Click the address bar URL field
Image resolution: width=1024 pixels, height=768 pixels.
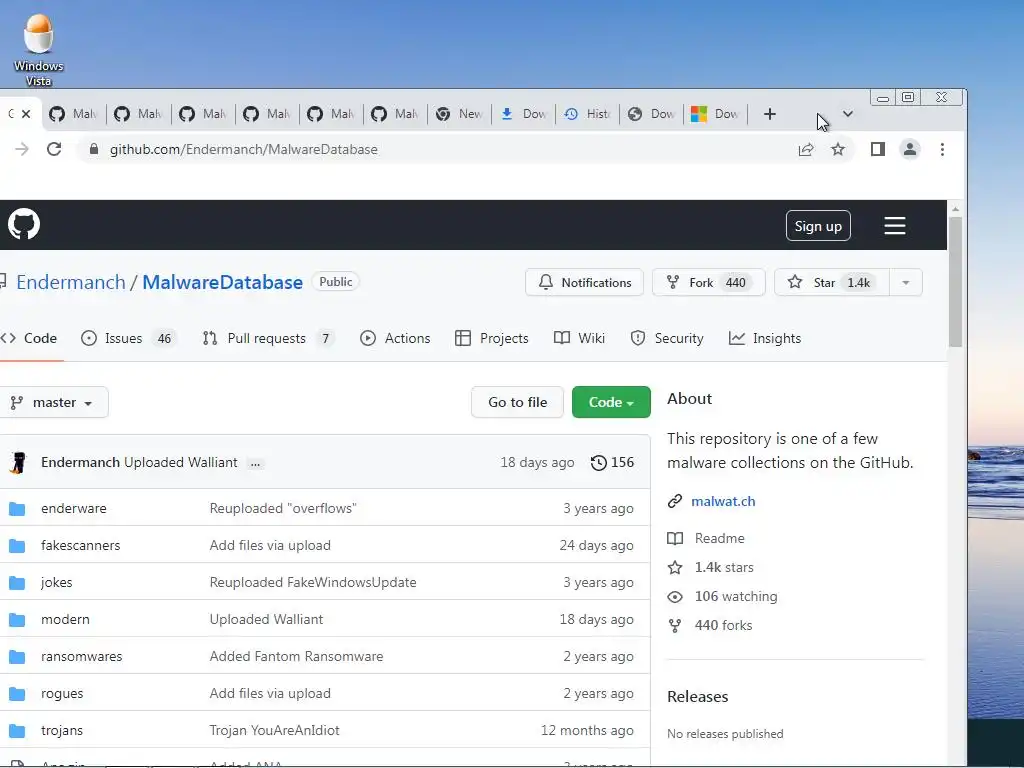431,150
